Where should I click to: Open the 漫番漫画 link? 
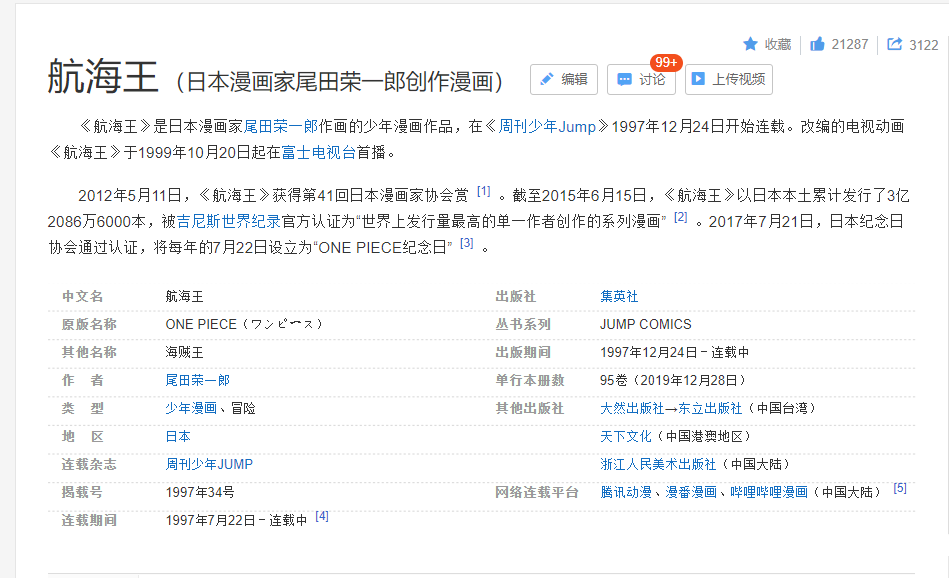pos(691,492)
